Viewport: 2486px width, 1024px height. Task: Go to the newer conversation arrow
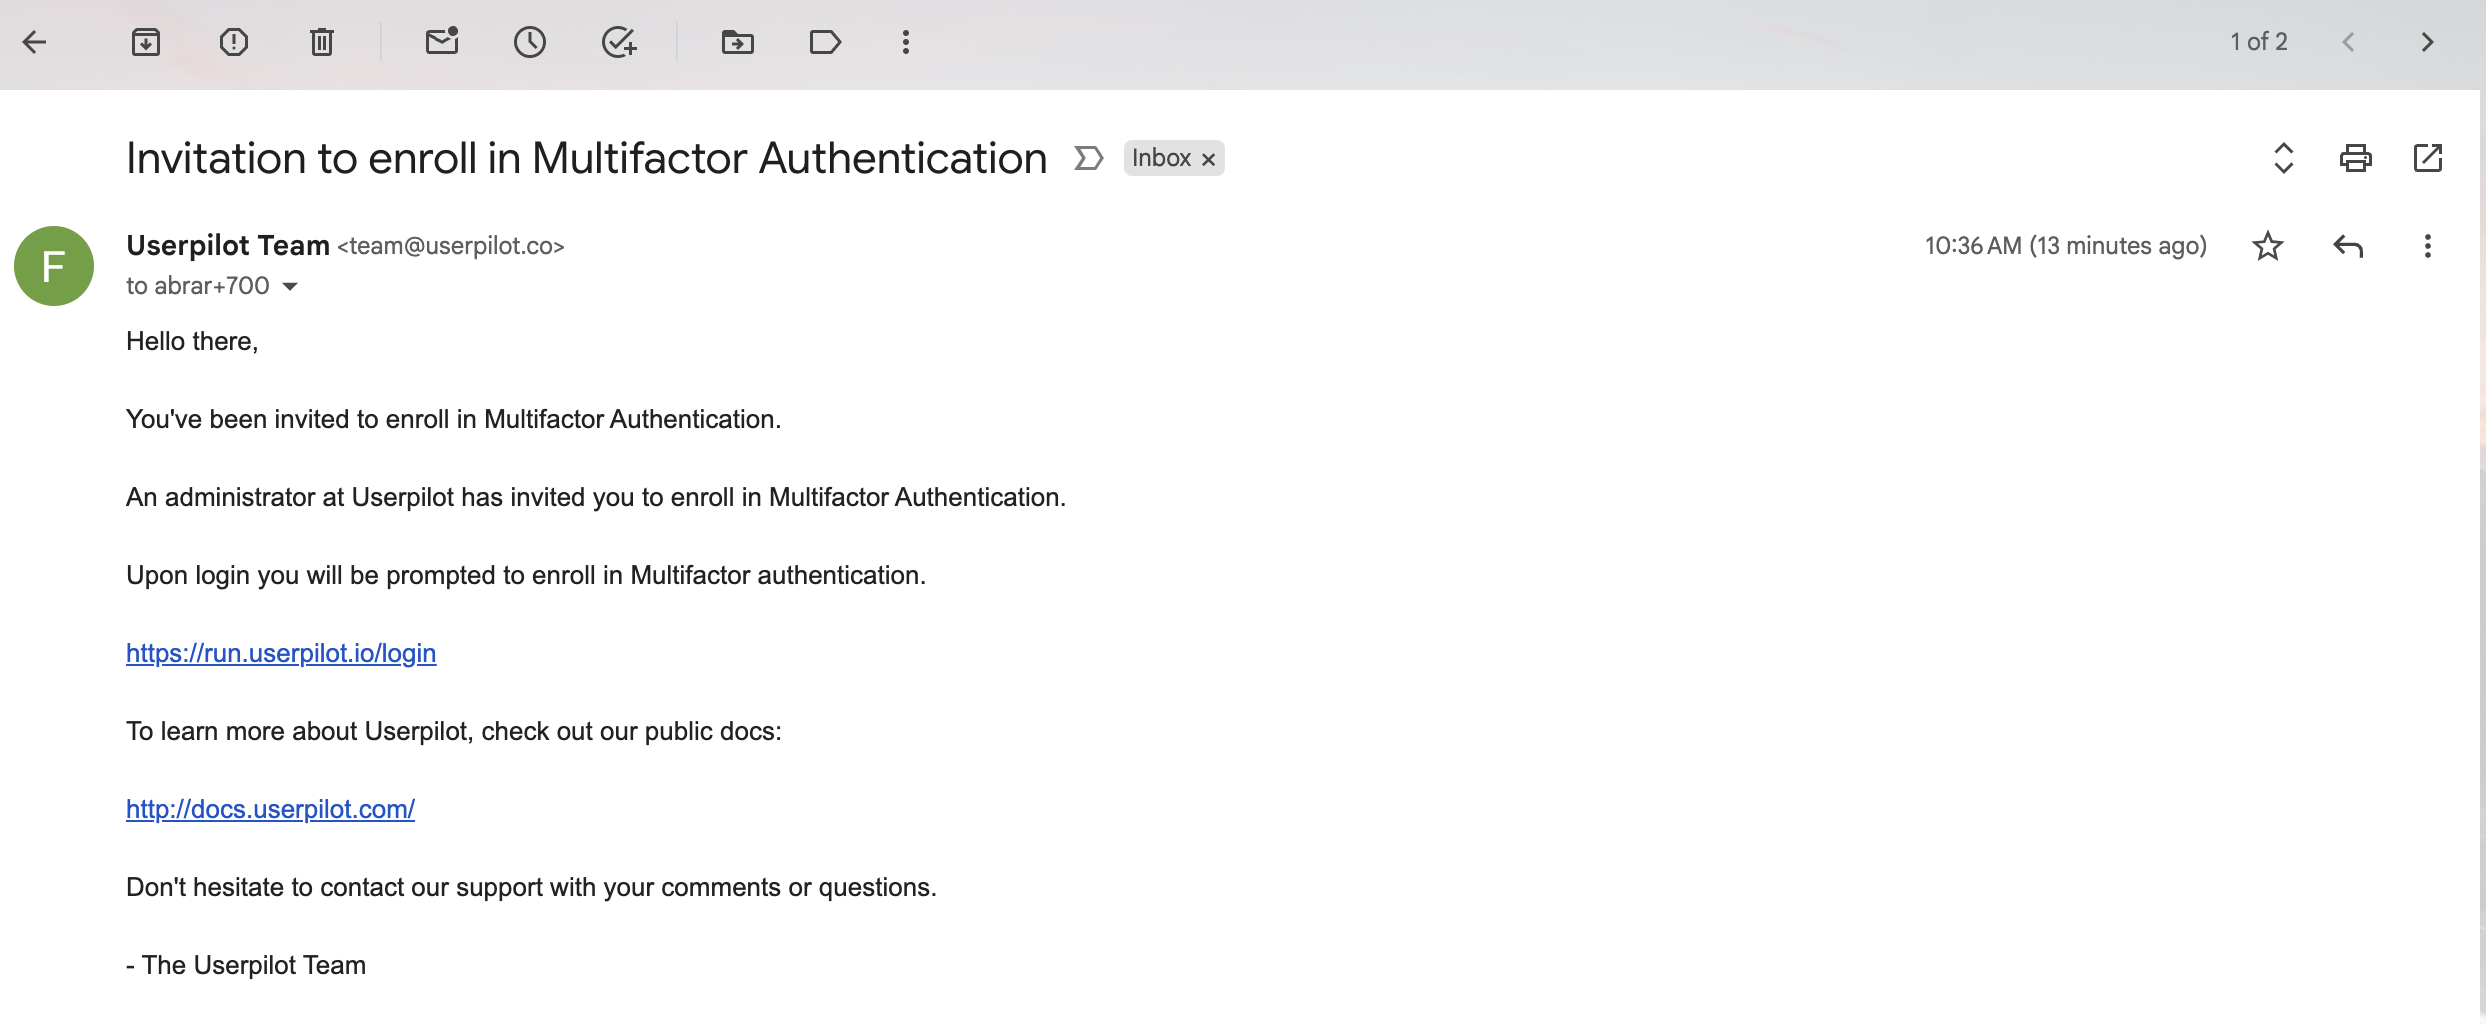click(x=2348, y=42)
